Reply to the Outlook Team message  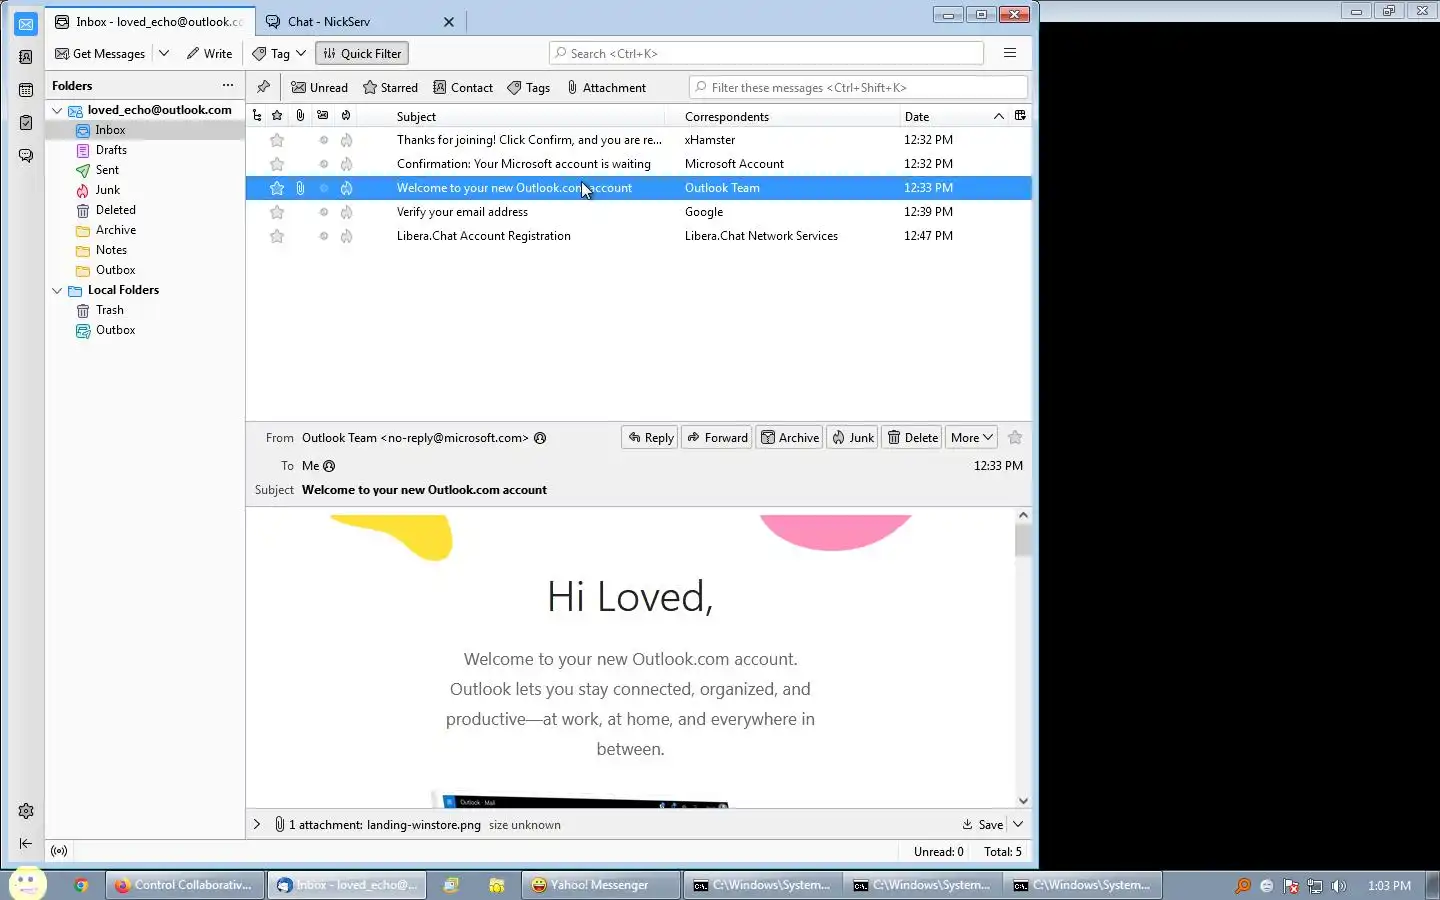(x=650, y=438)
